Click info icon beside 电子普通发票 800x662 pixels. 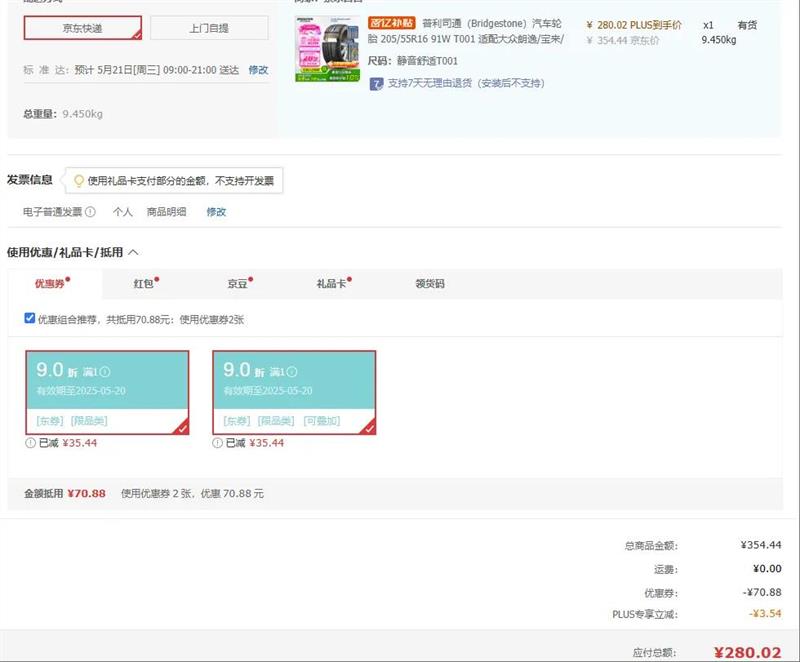click(x=90, y=212)
